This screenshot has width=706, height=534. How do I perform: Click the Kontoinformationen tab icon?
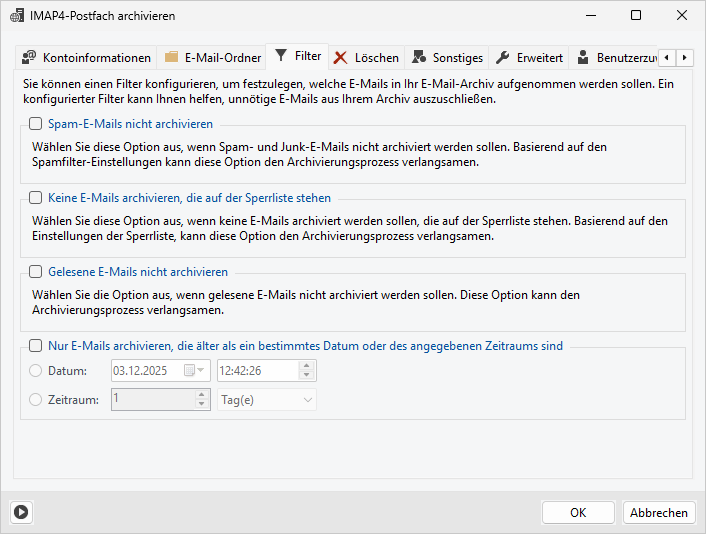29,57
